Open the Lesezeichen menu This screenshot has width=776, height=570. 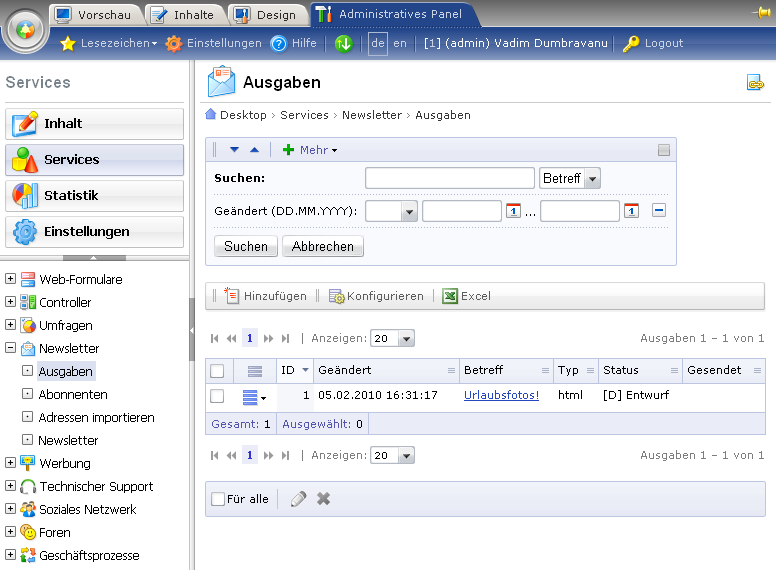click(x=108, y=43)
